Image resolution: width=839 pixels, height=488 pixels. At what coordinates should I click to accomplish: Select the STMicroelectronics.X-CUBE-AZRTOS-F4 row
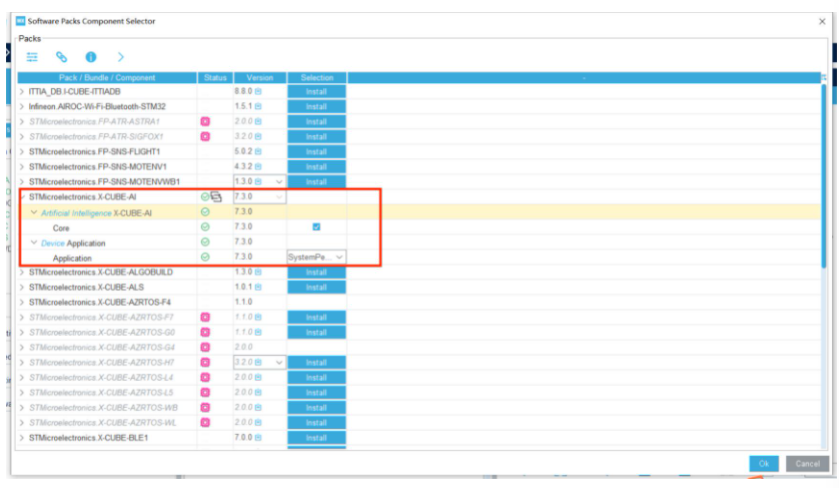click(100, 302)
